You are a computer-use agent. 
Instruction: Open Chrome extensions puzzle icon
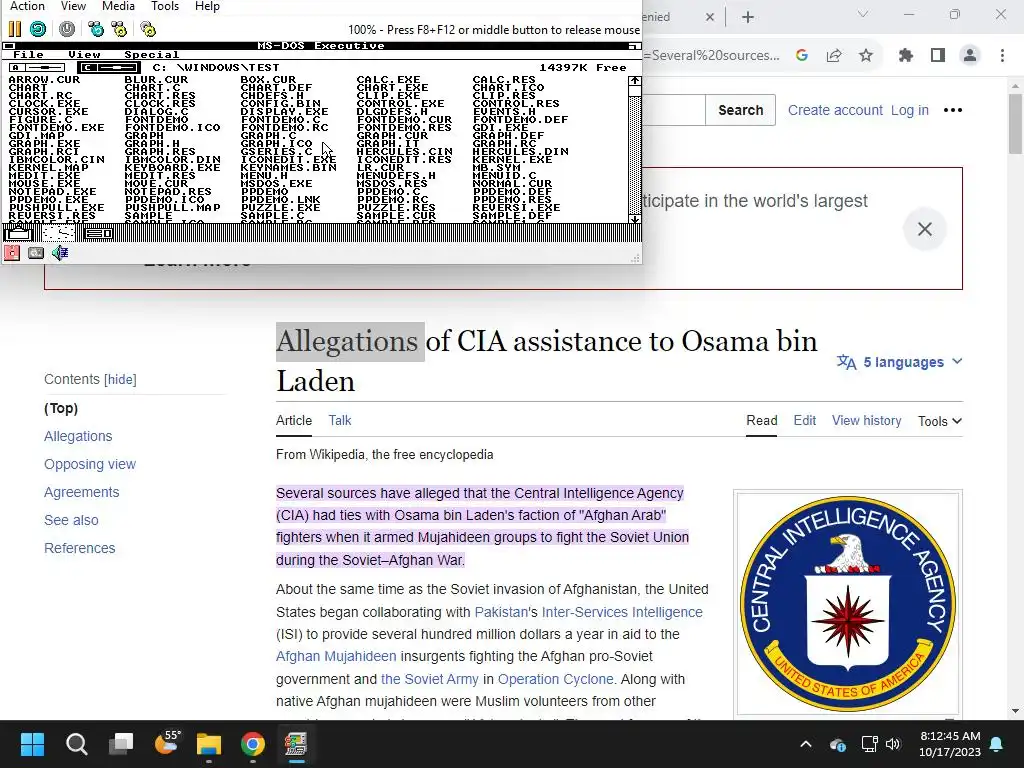point(906,56)
